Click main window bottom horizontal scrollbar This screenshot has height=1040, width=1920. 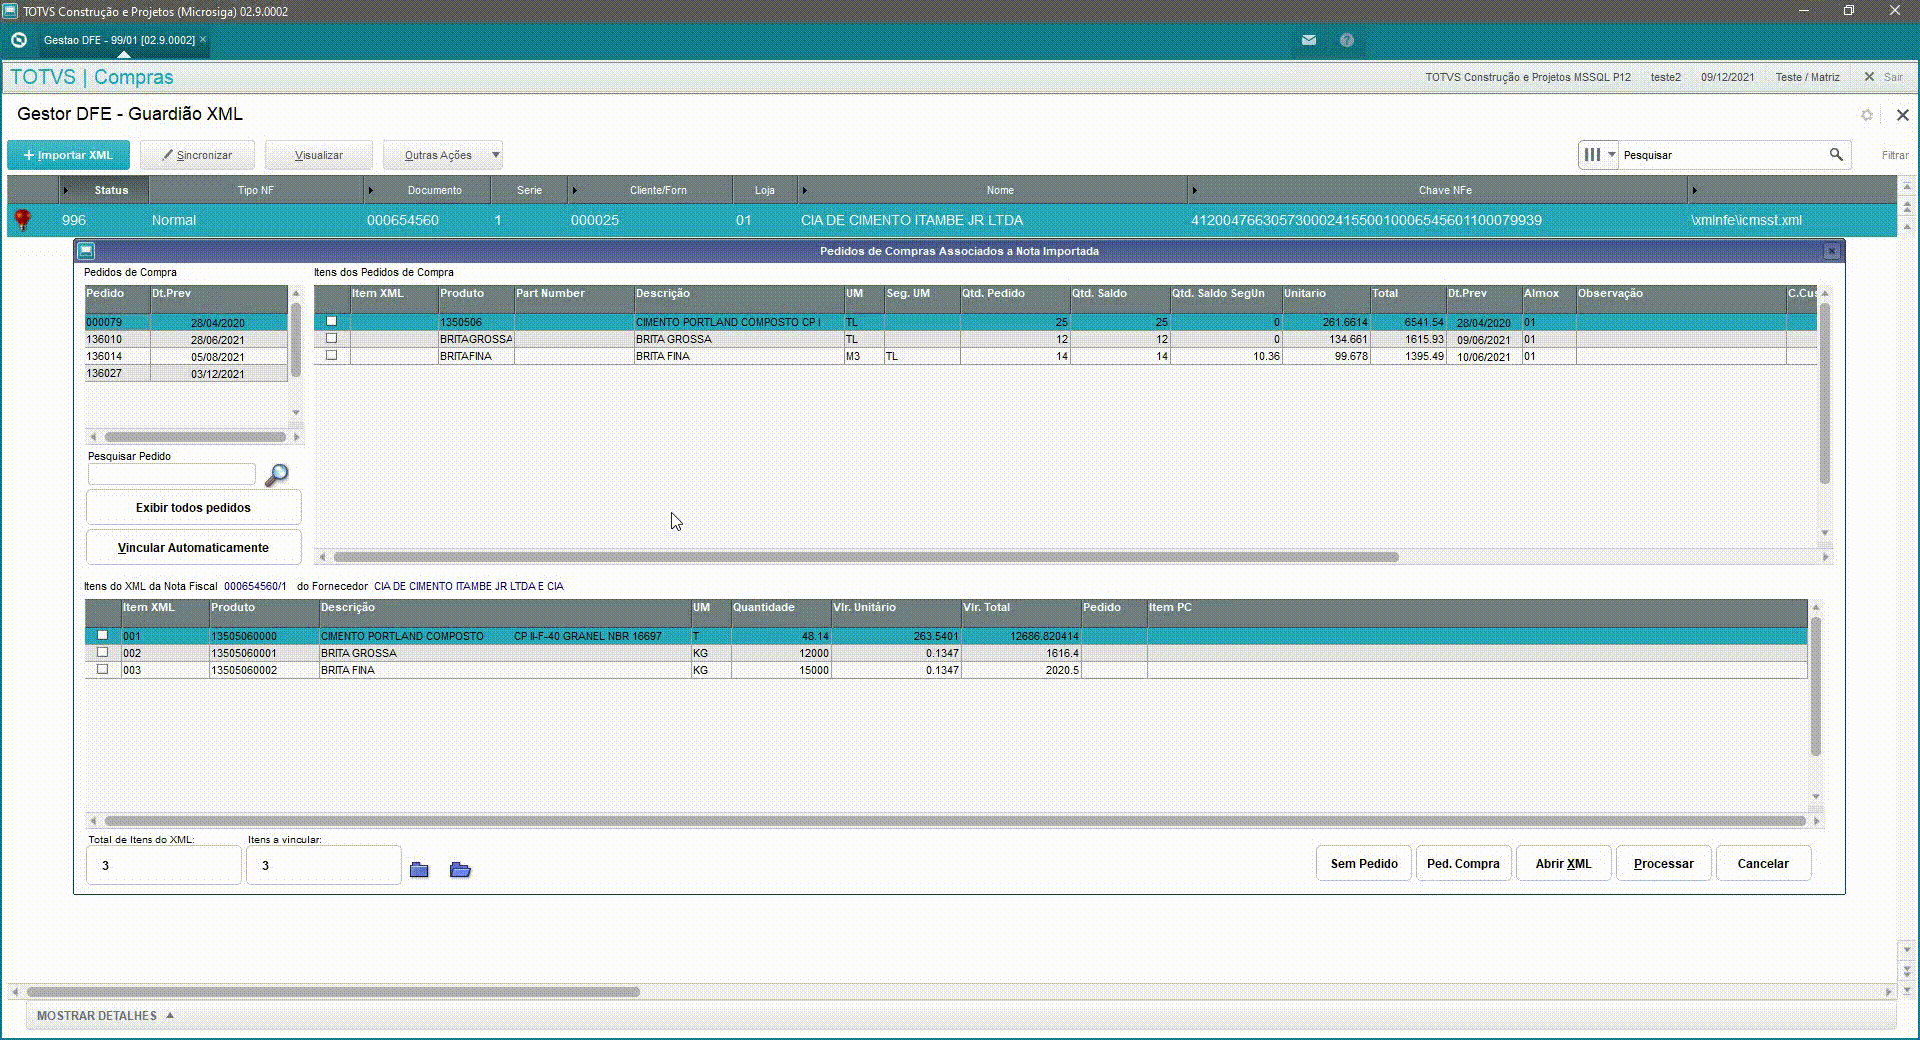click(333, 992)
